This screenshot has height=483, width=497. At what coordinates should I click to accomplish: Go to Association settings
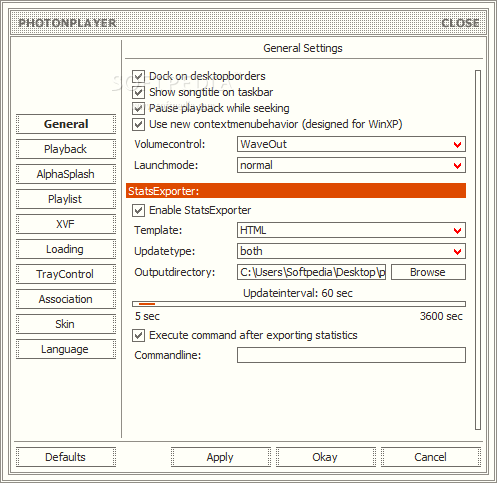(x=66, y=299)
